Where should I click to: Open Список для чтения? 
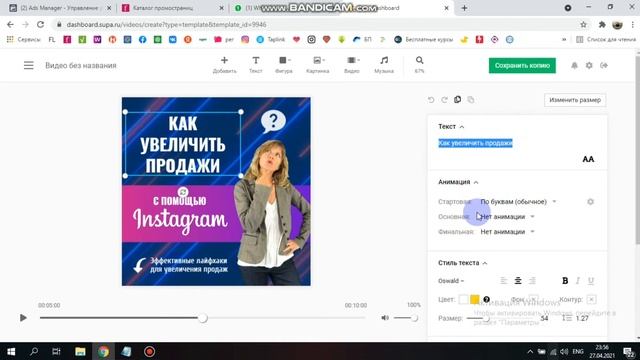[x=606, y=40]
